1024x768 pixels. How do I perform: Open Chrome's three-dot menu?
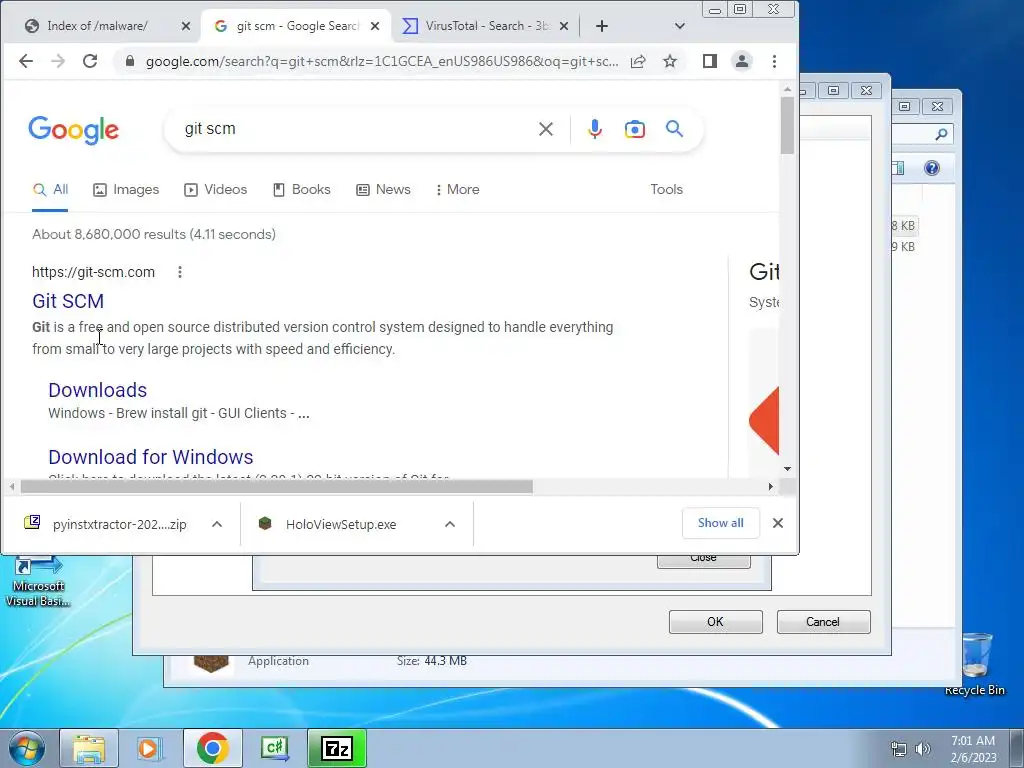(775, 61)
